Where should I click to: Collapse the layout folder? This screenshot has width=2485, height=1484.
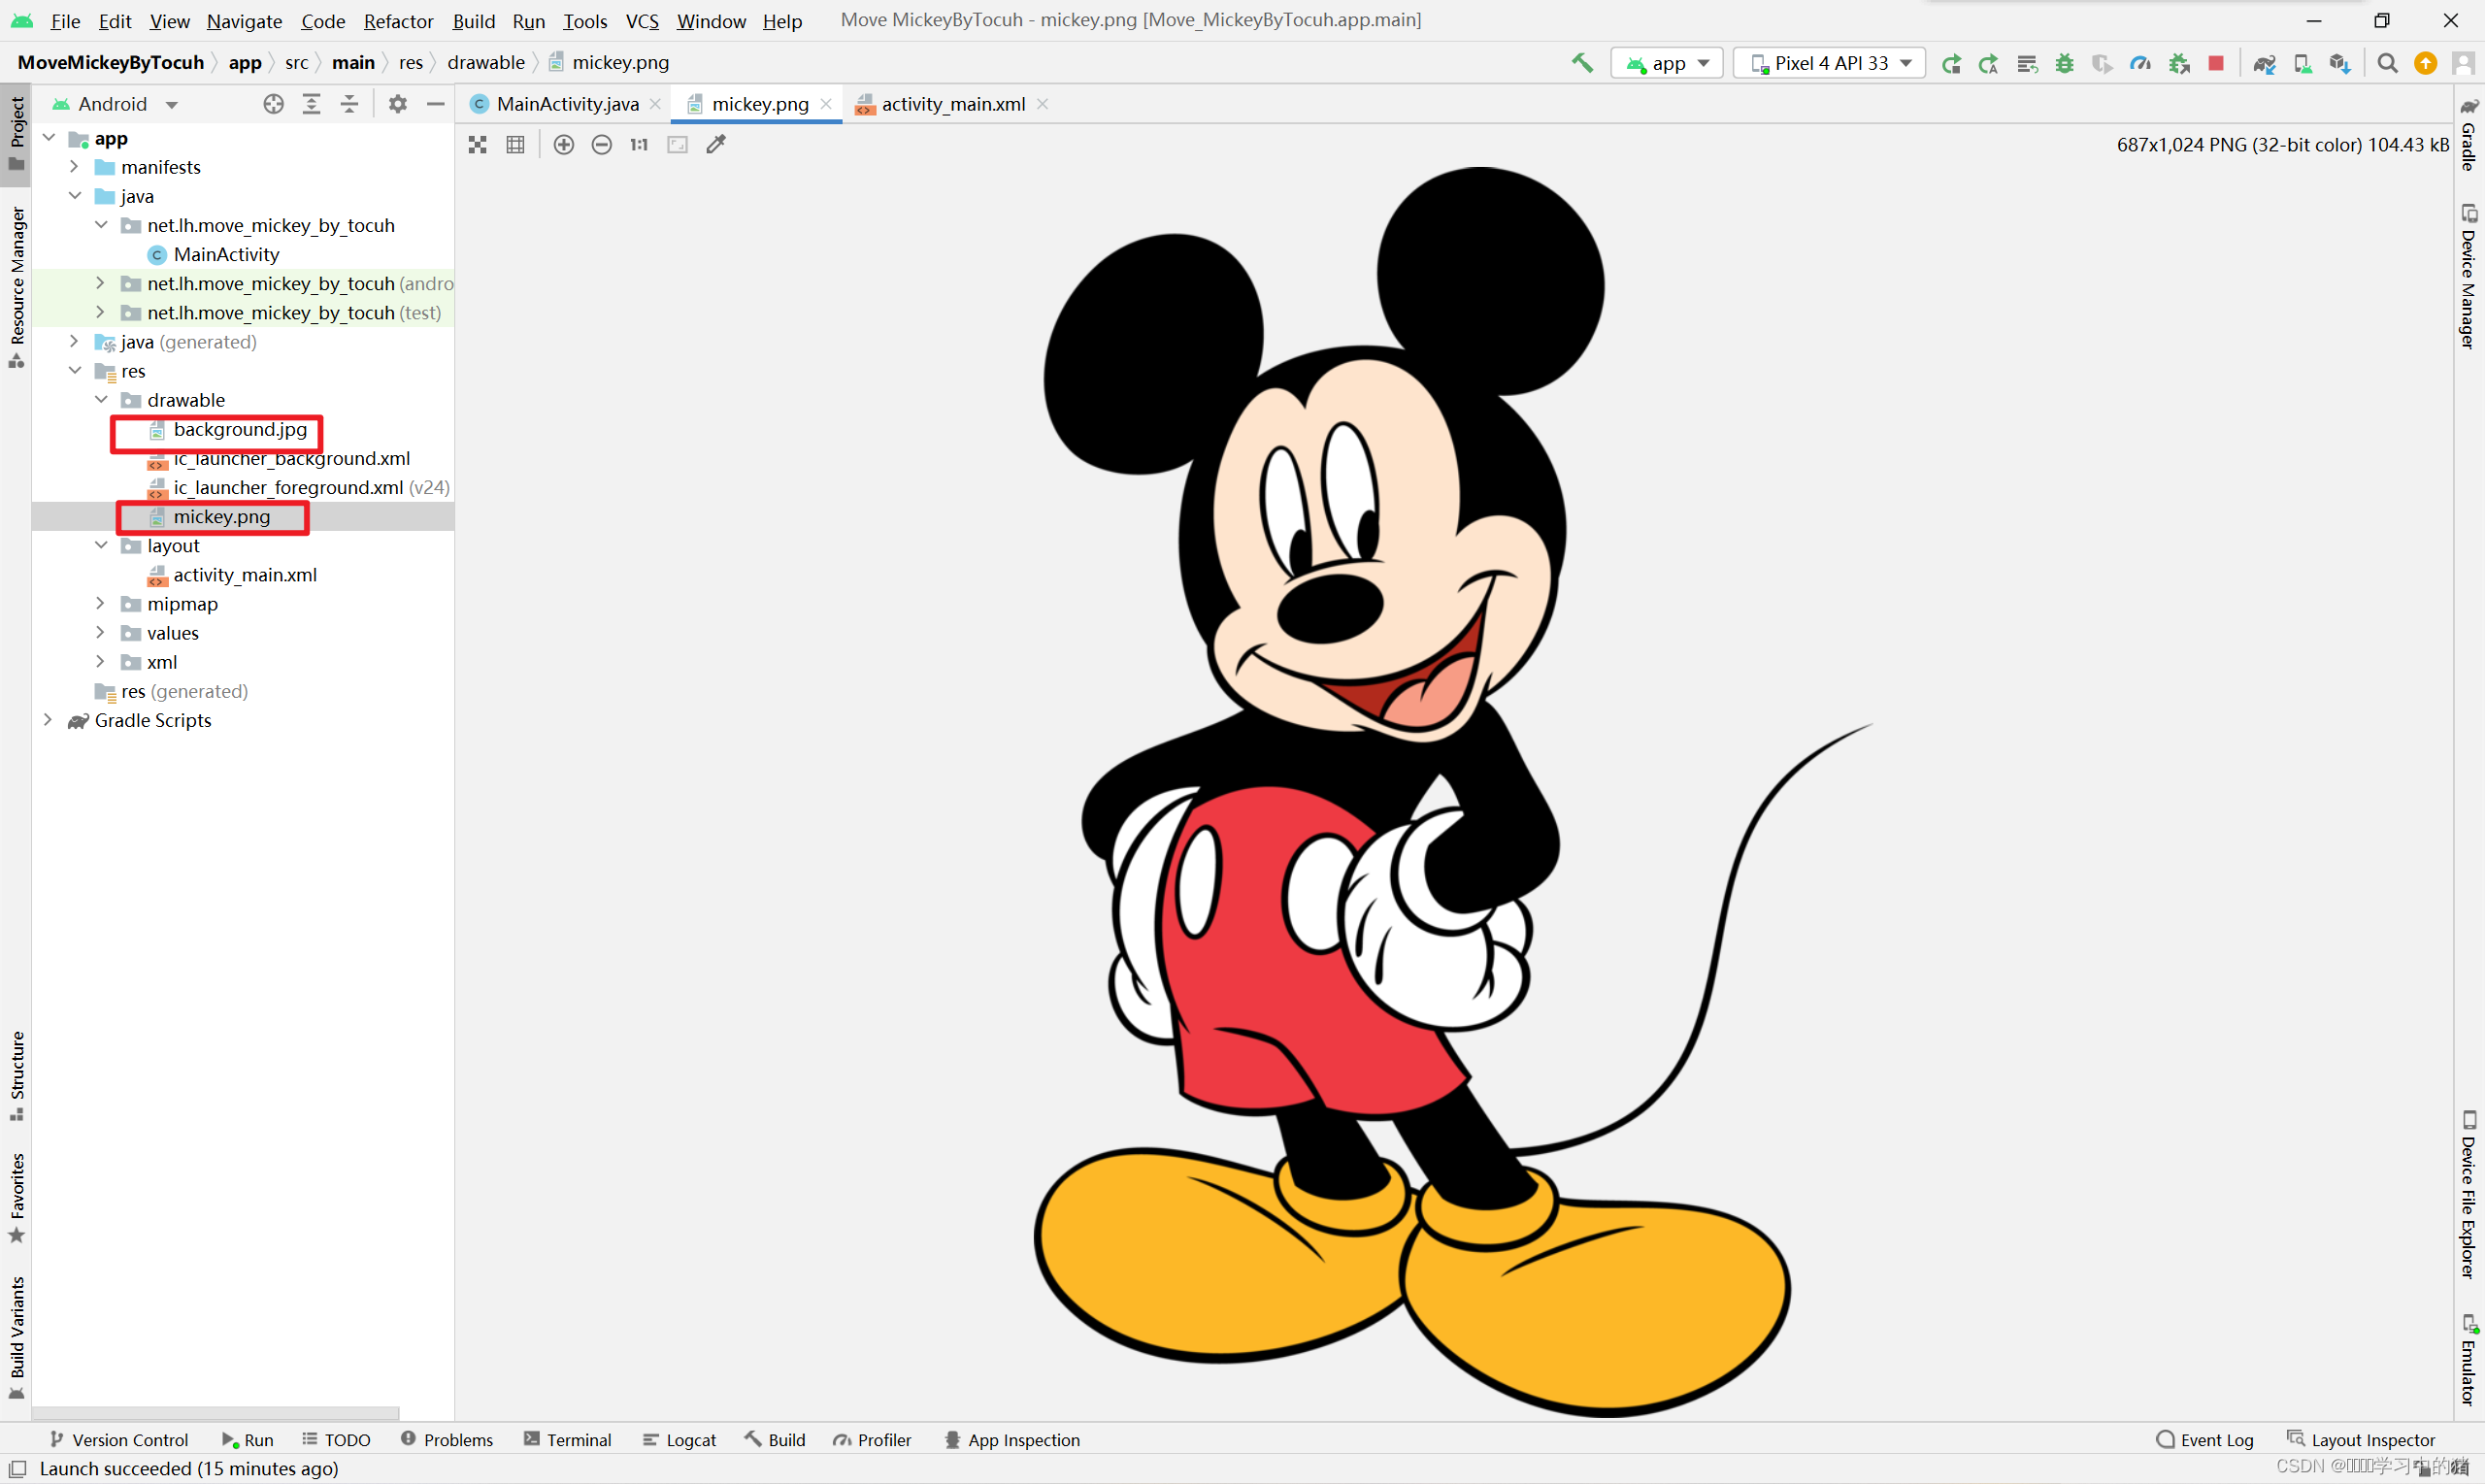coord(101,546)
